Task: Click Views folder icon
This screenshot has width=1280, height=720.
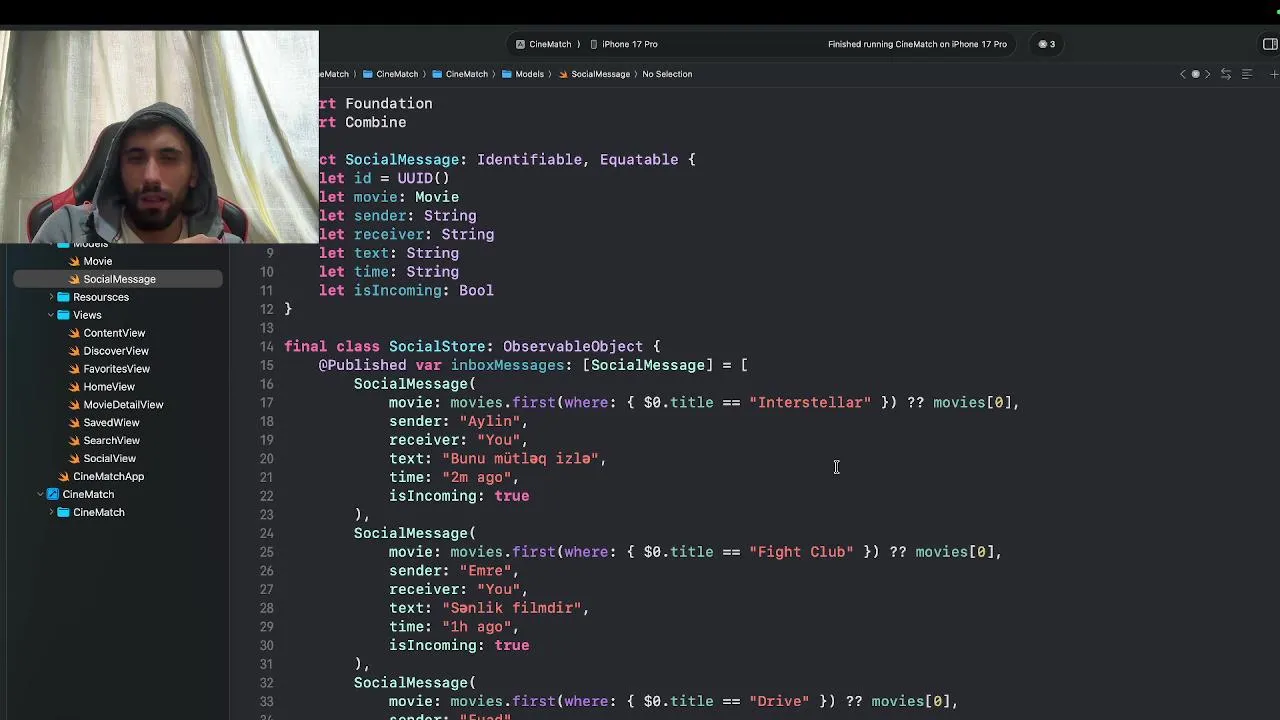Action: pos(64,315)
